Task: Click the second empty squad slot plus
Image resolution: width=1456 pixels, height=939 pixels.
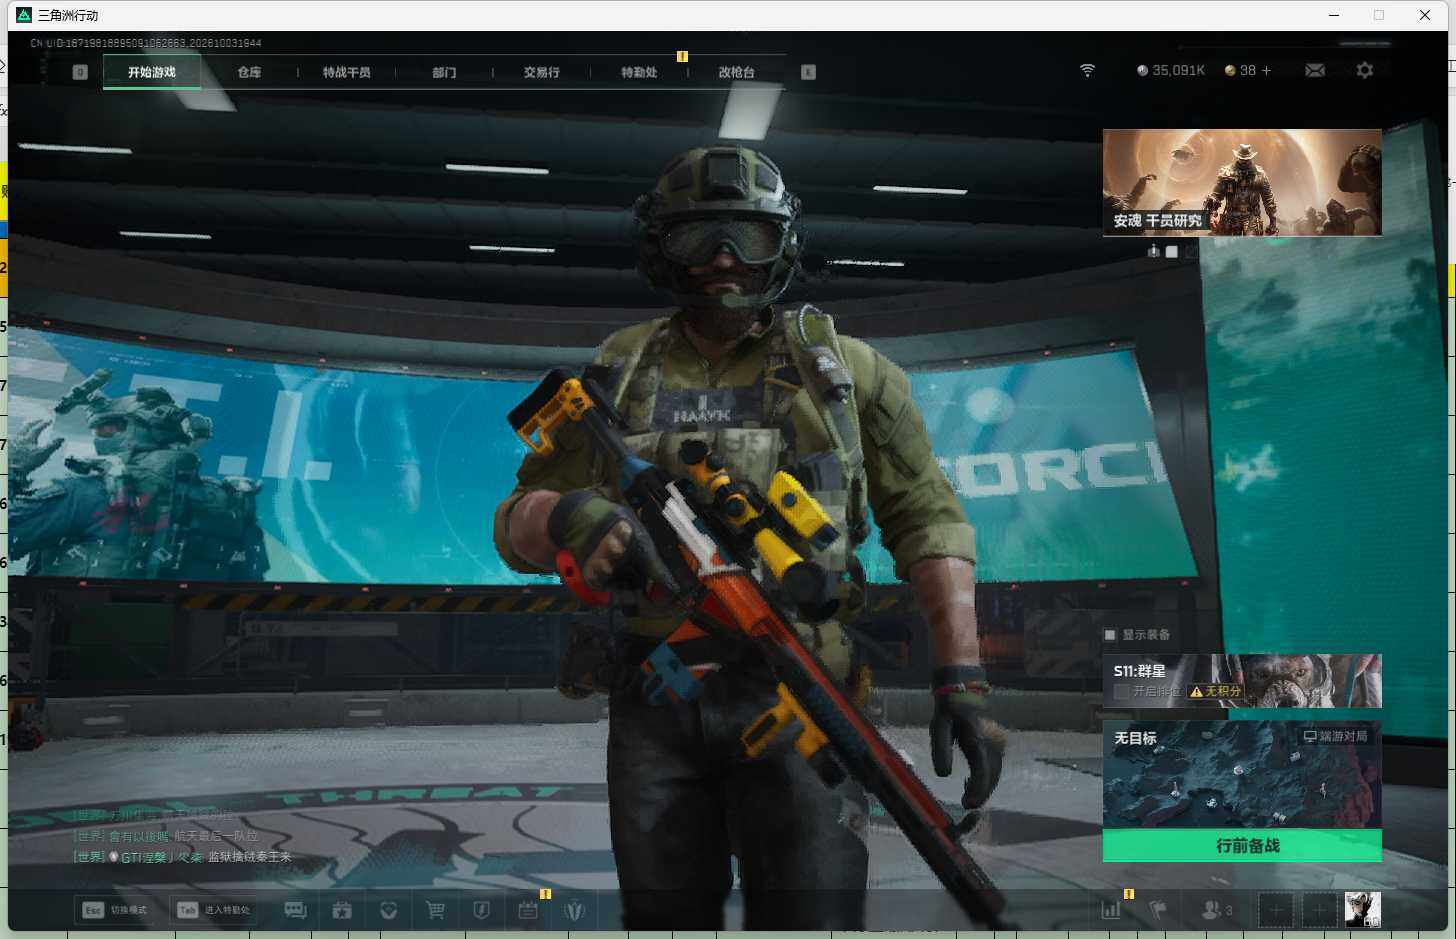Action: (1319, 910)
